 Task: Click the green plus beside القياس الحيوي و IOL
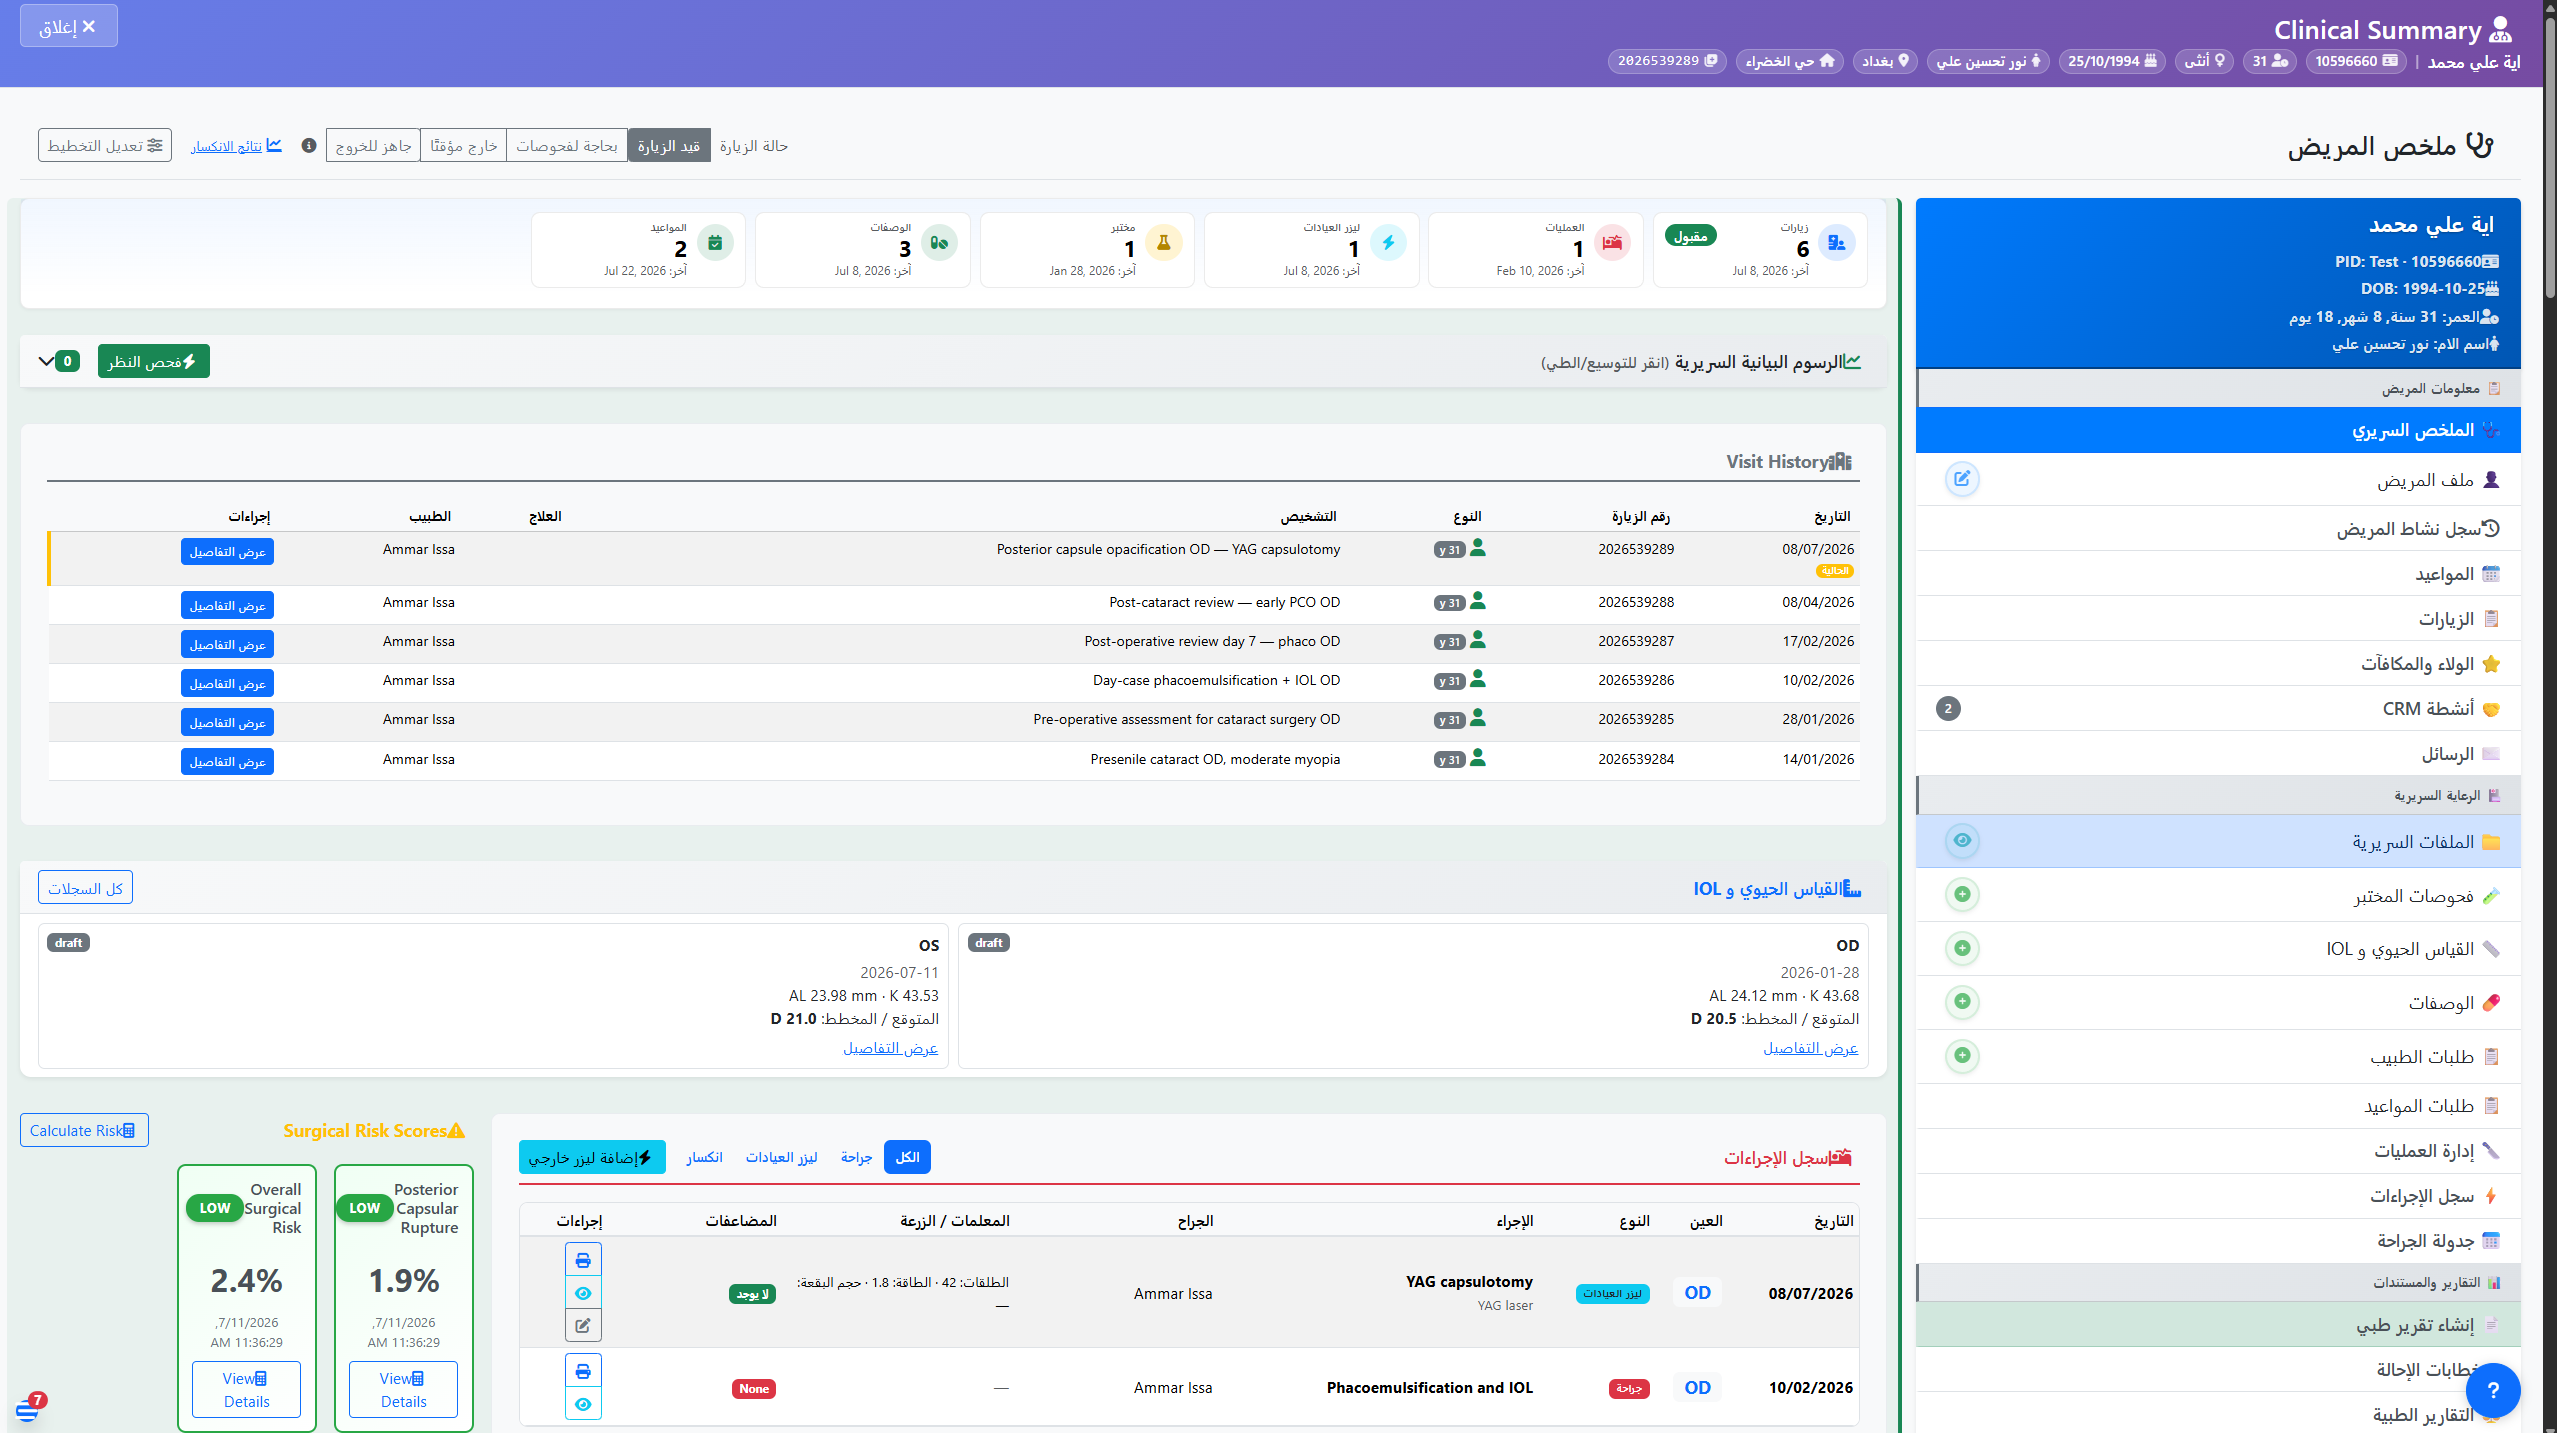point(1962,948)
